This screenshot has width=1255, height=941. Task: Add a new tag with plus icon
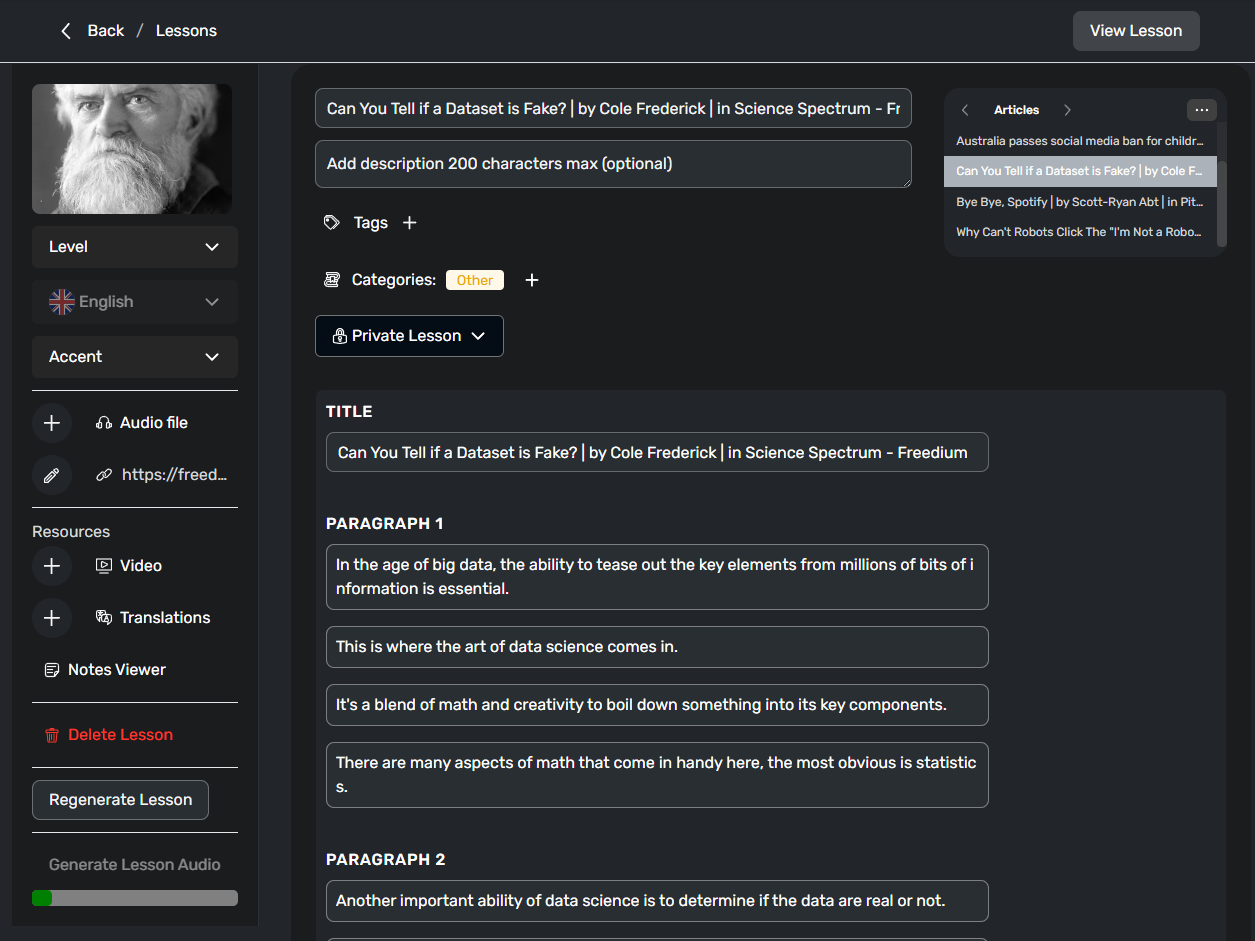[x=409, y=223]
